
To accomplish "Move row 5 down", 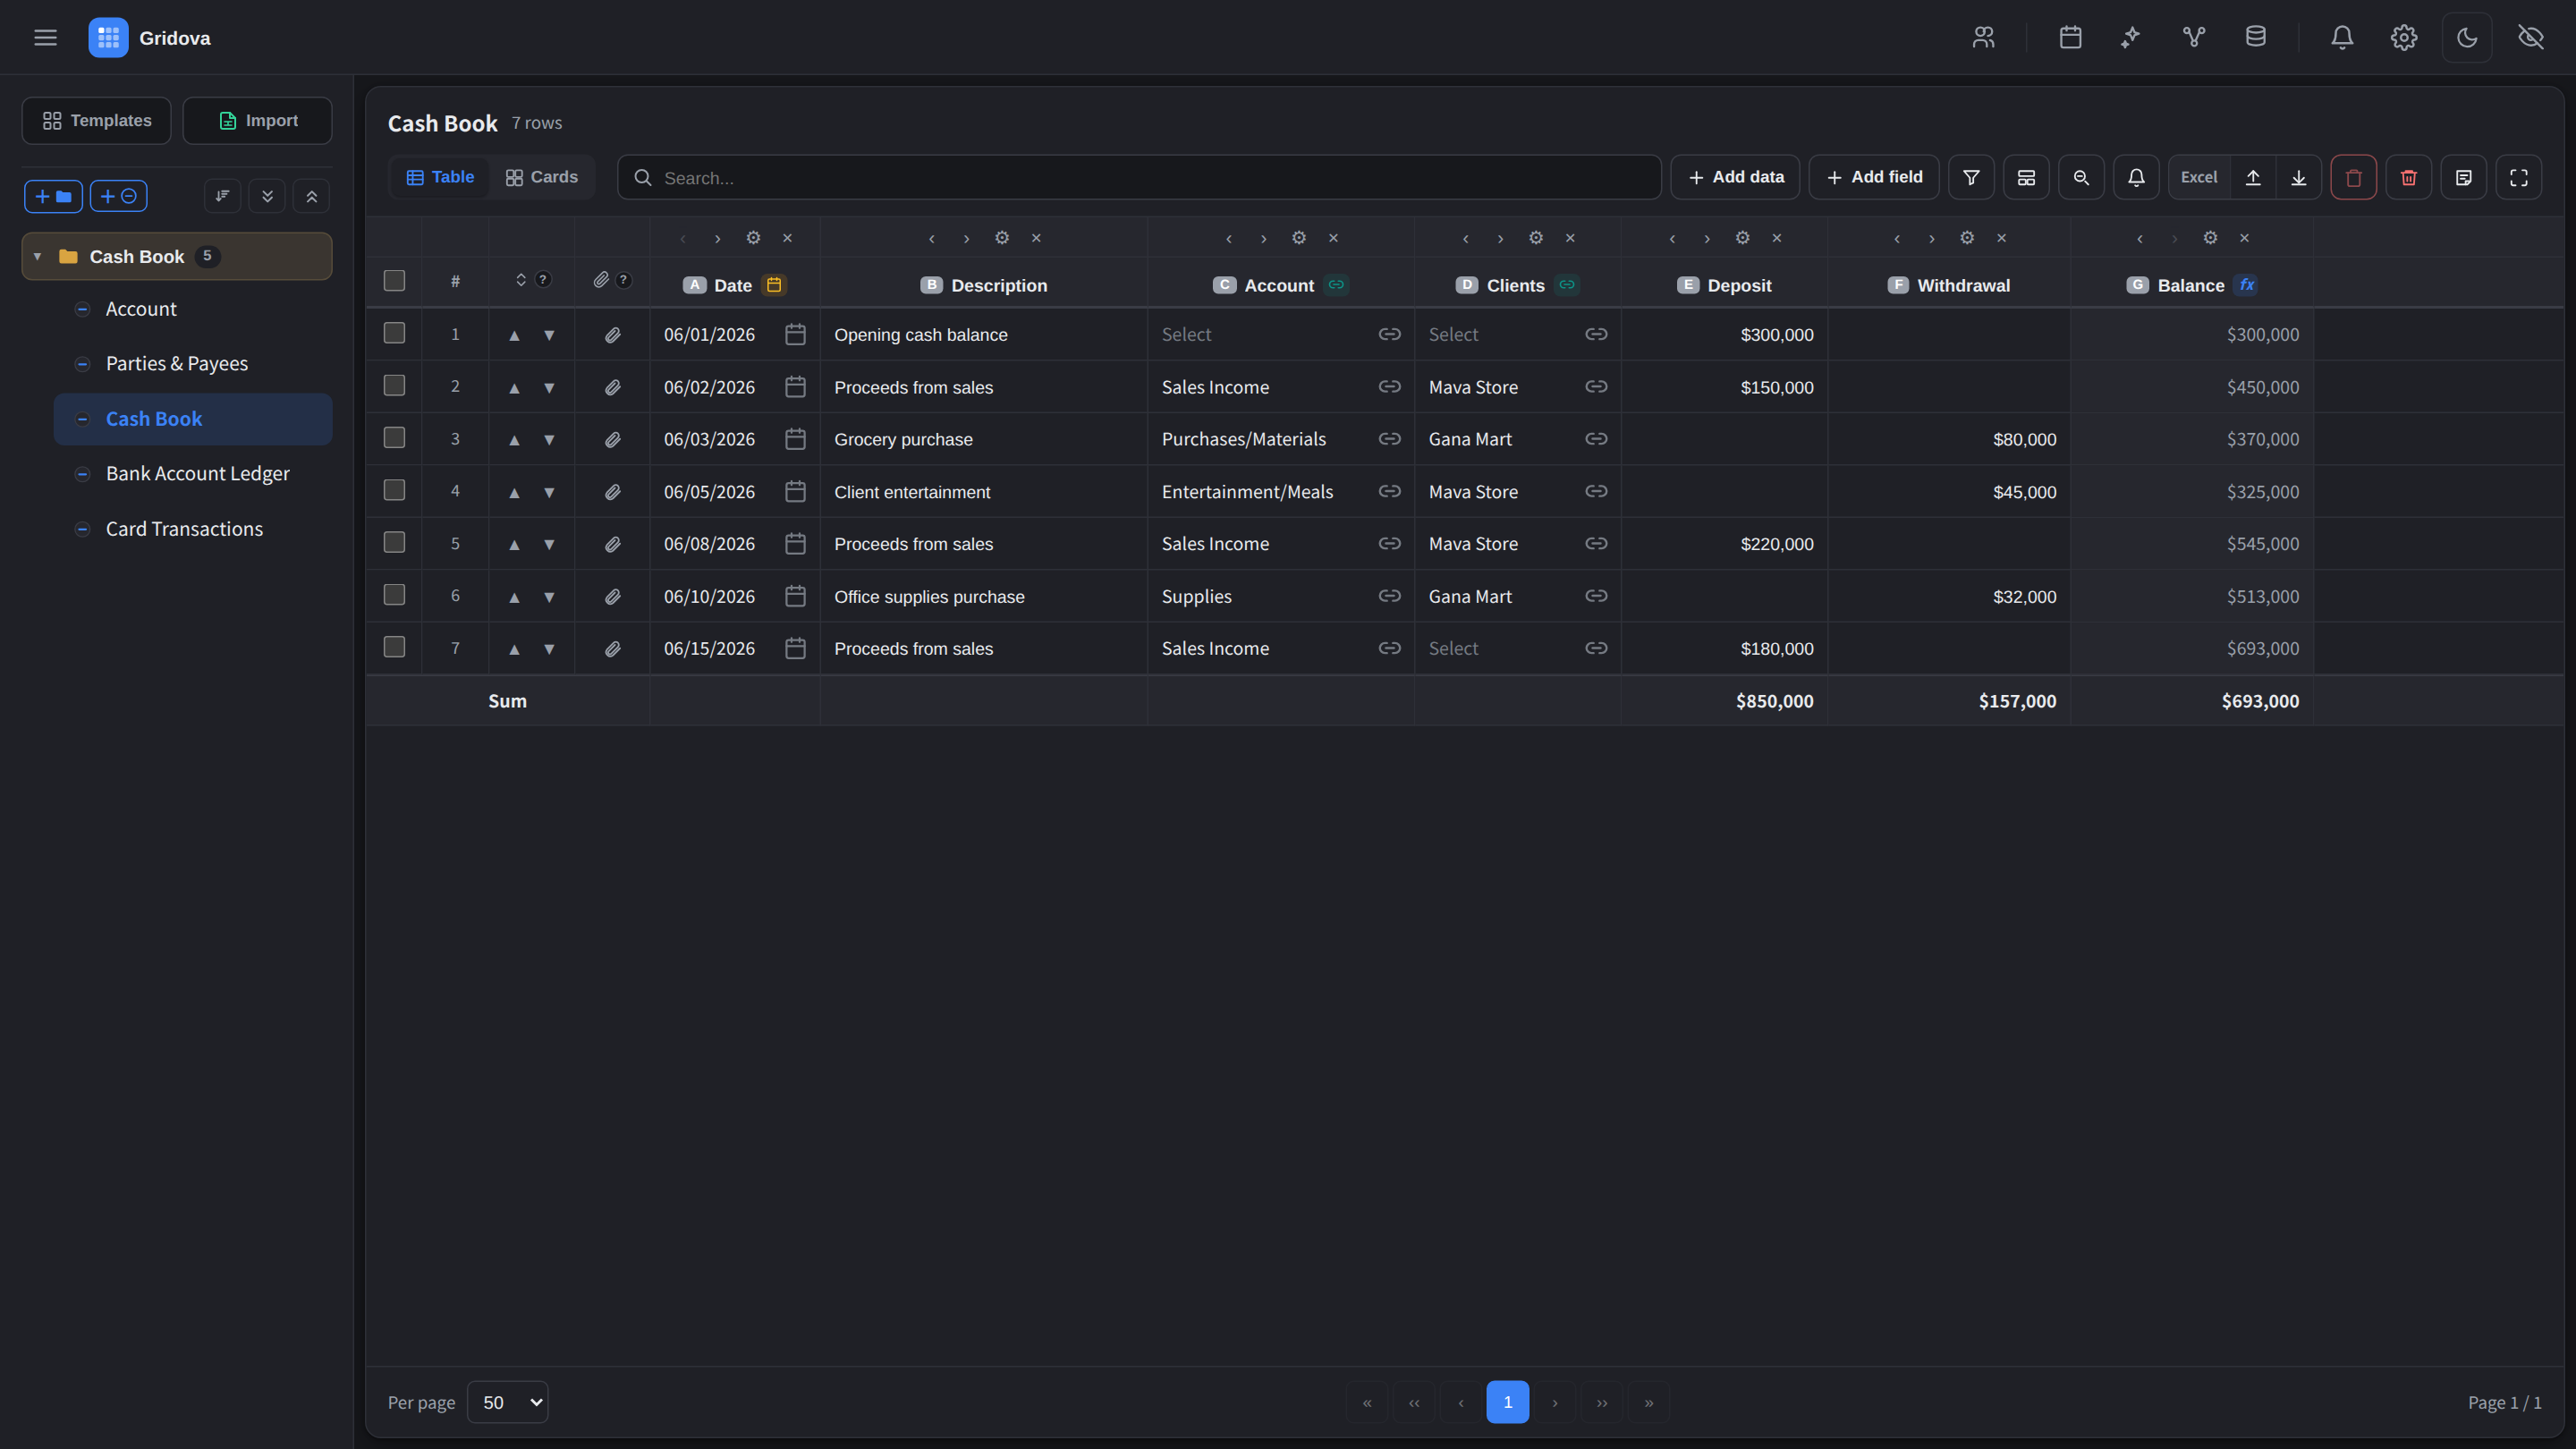I will 549,545.
